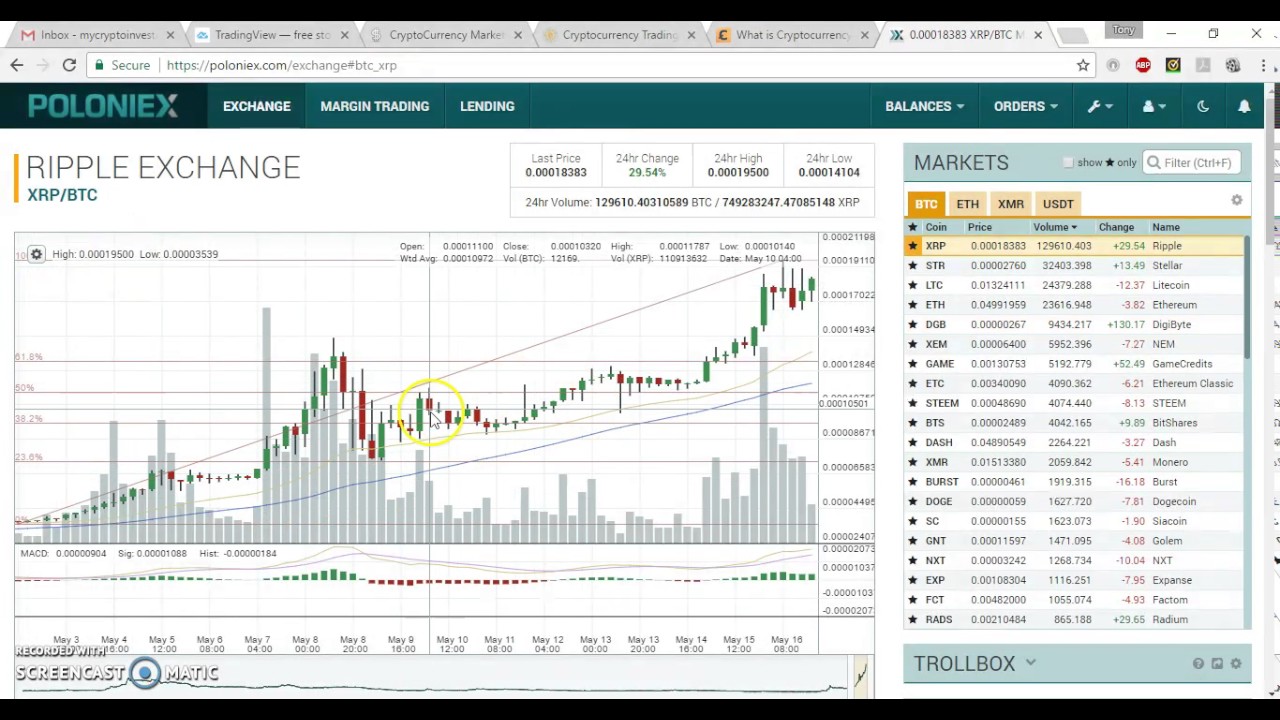Collapse the Trollbox panel chevron
Viewport: 1280px width, 720px height.
click(1030, 663)
